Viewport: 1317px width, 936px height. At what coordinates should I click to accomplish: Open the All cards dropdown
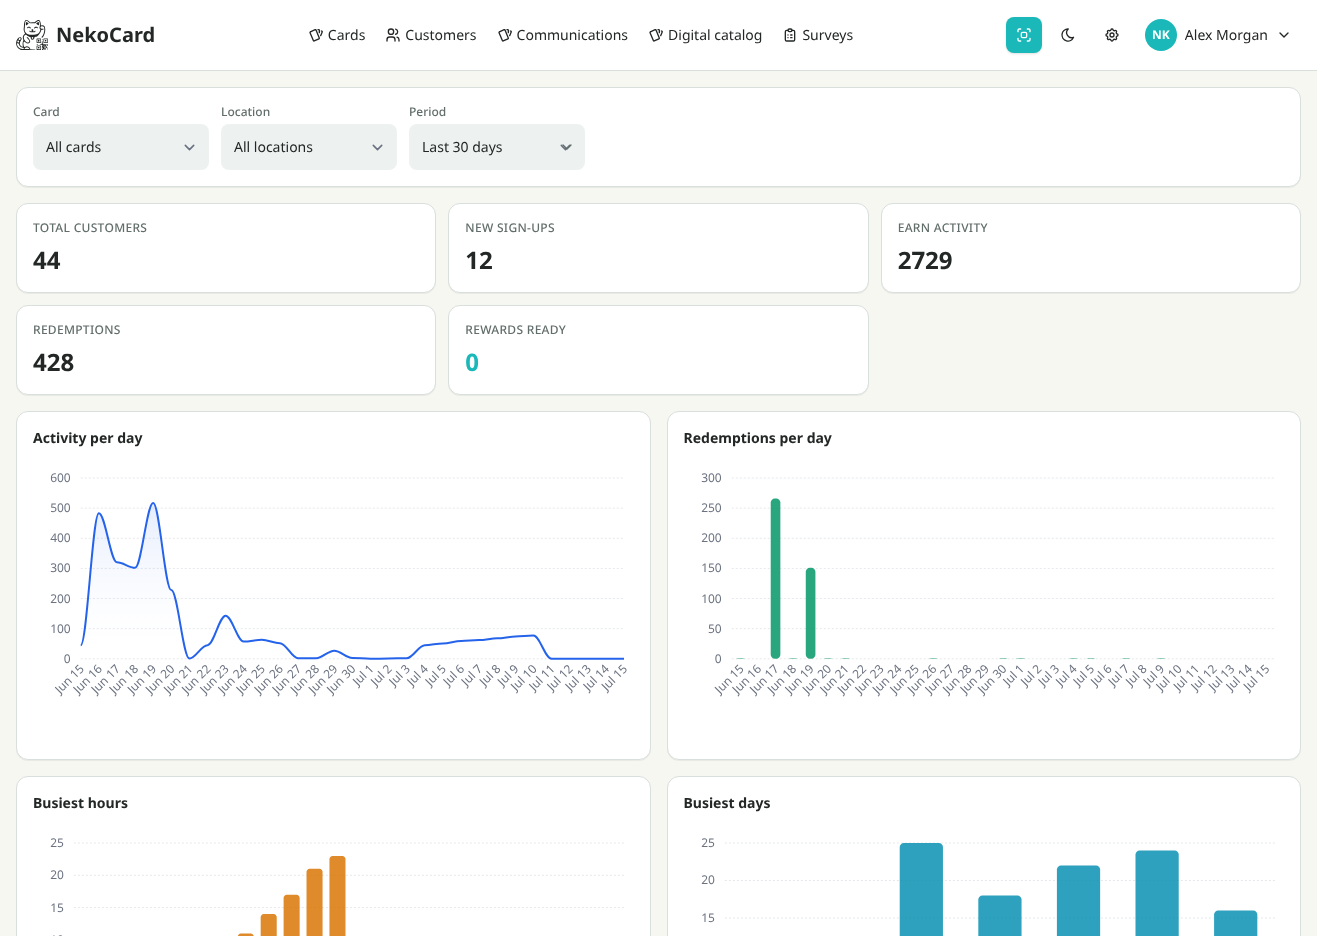coord(121,147)
